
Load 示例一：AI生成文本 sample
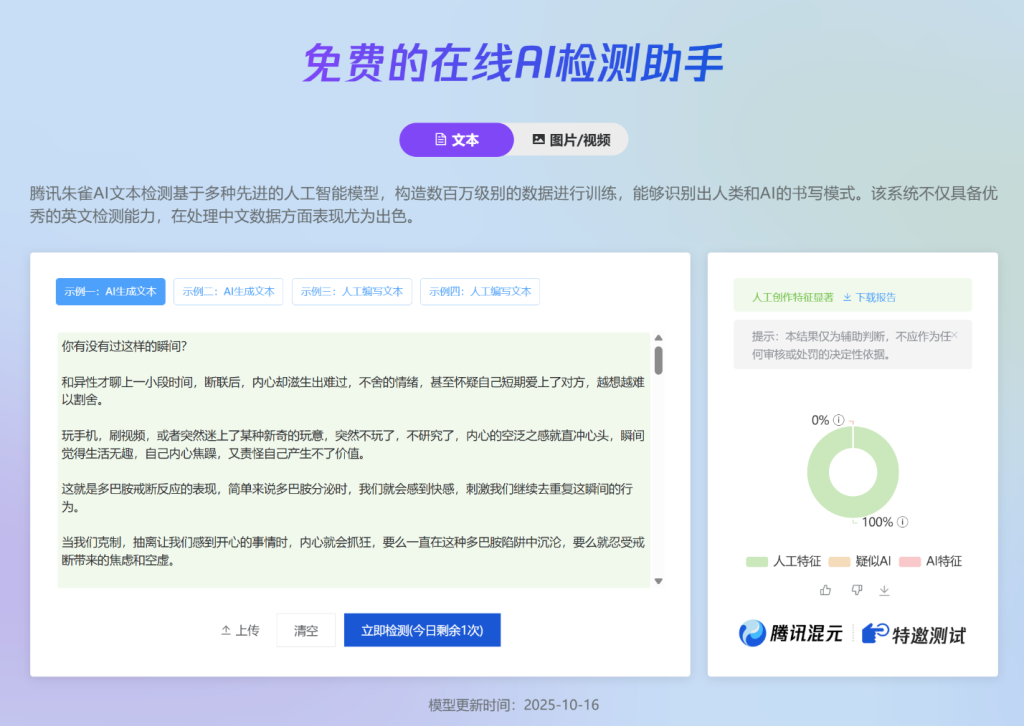tap(110, 291)
